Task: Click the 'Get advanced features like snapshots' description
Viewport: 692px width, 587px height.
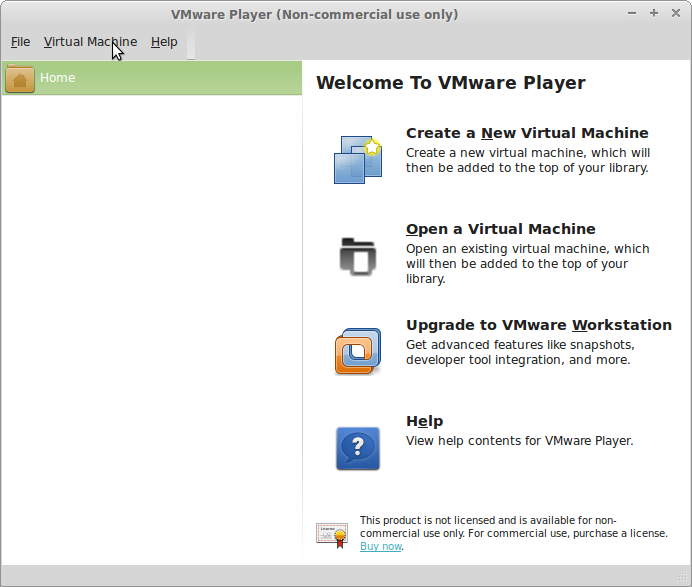Action: pyautogui.click(x=520, y=352)
